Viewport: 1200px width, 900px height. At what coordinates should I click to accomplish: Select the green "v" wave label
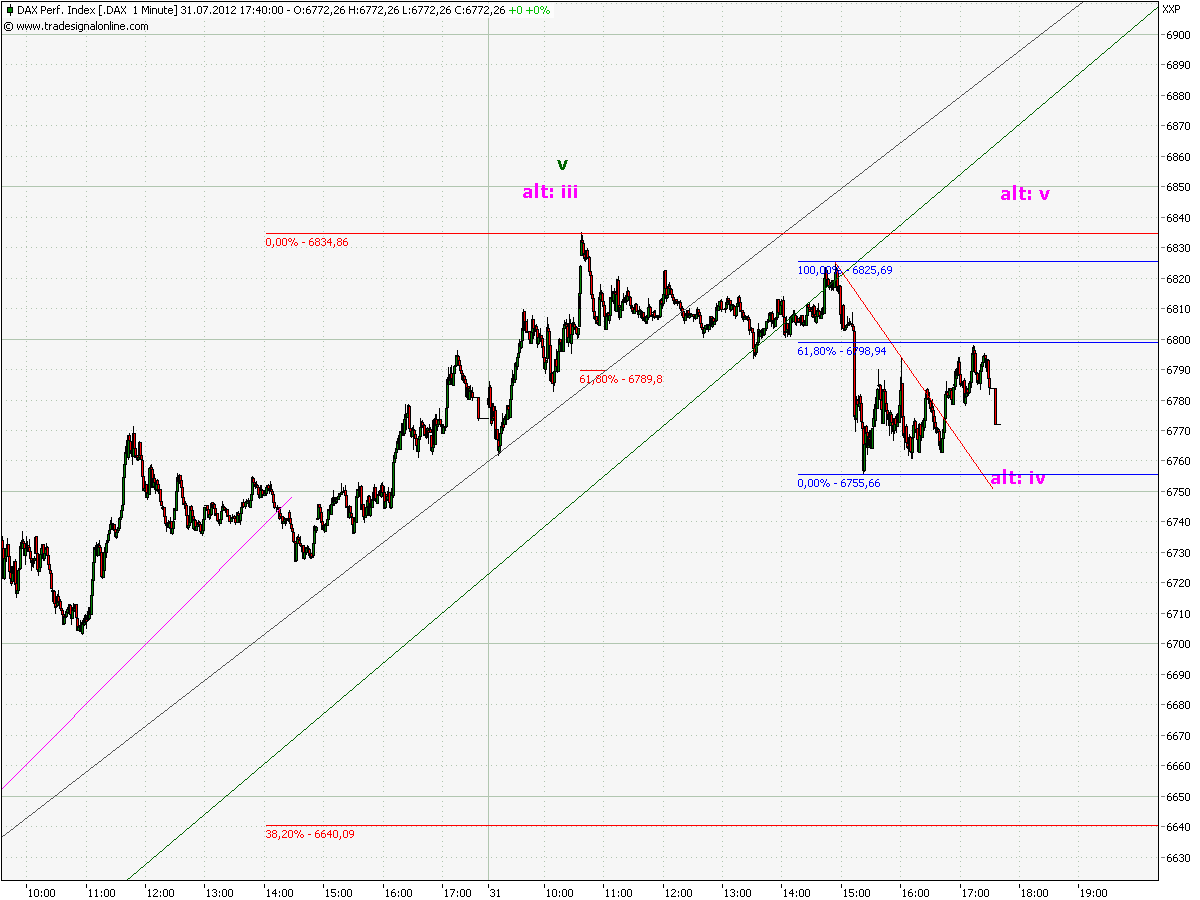pos(561,164)
